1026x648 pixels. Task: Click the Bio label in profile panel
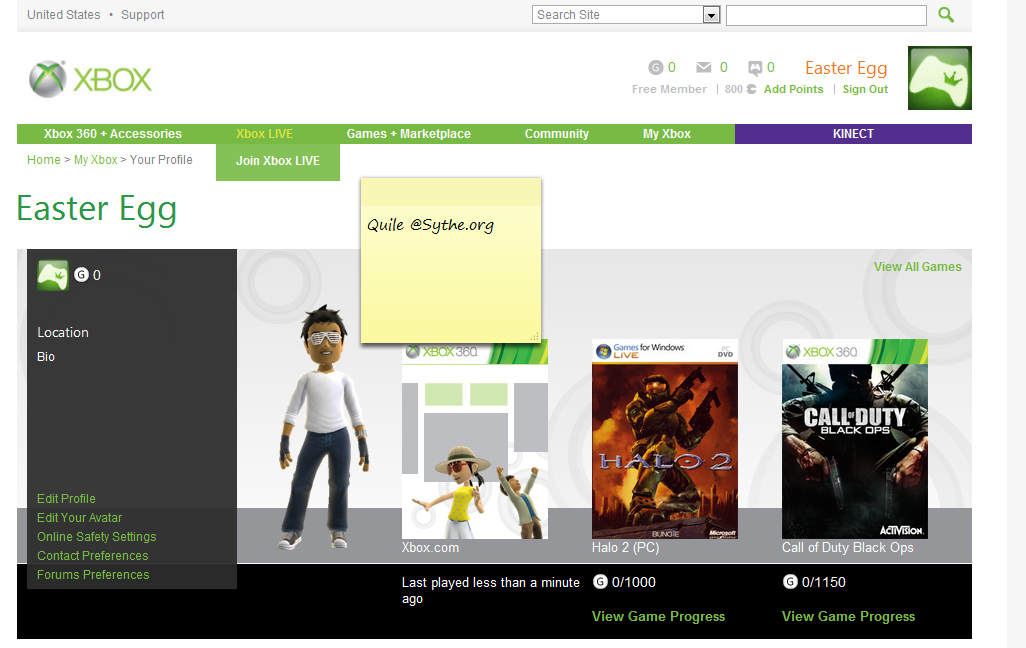pos(46,357)
